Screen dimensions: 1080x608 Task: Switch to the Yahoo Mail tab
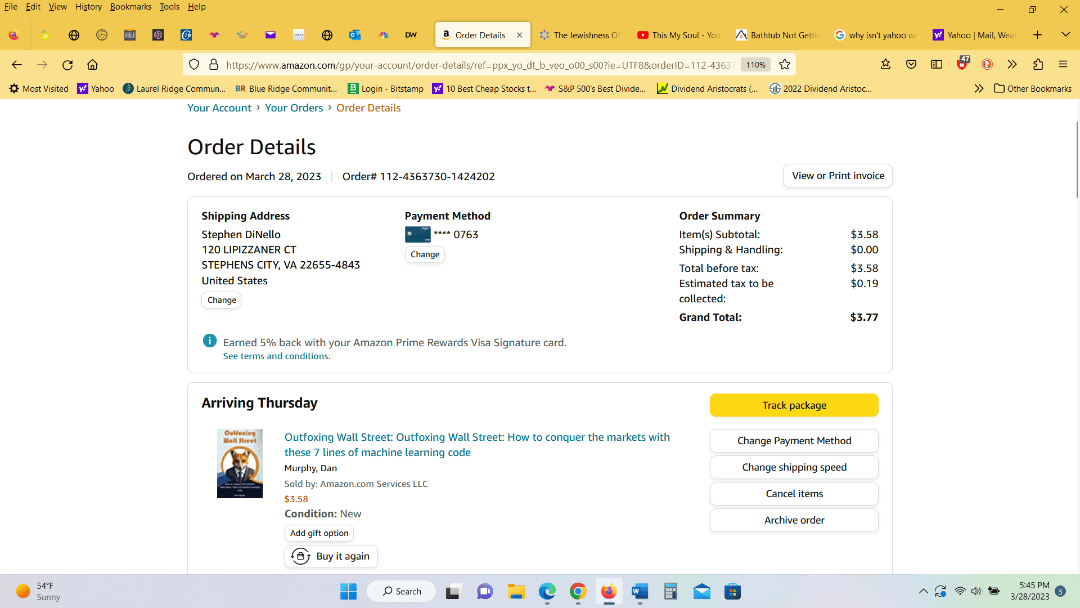(975, 35)
